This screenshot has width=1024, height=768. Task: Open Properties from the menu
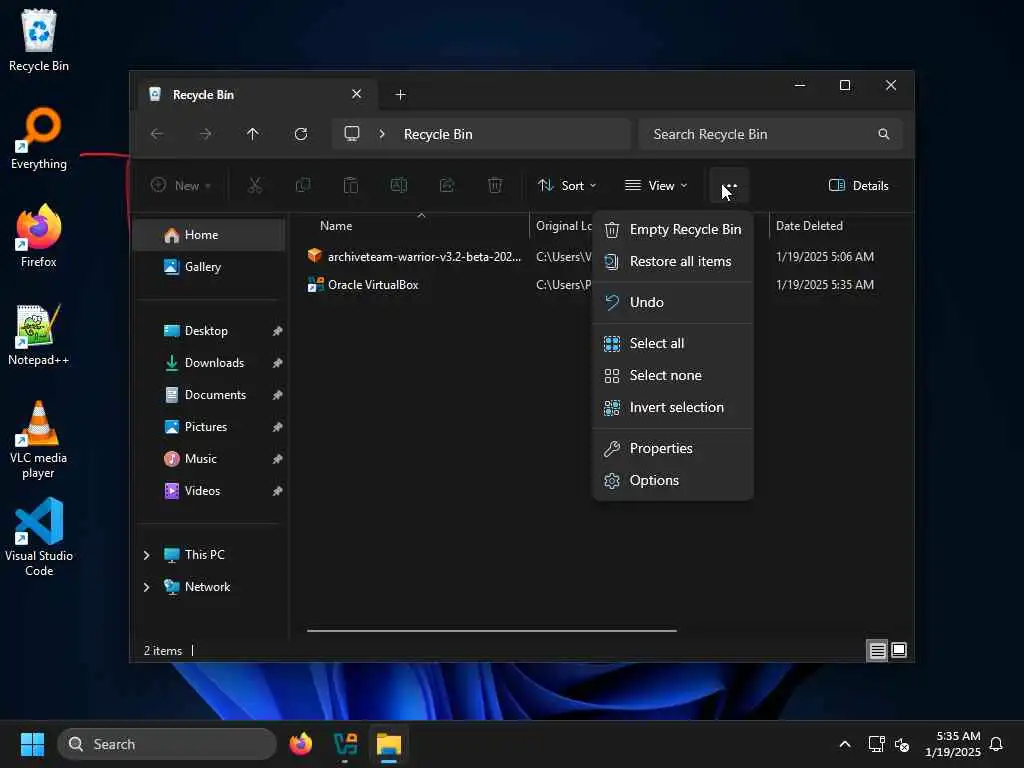tap(673, 448)
